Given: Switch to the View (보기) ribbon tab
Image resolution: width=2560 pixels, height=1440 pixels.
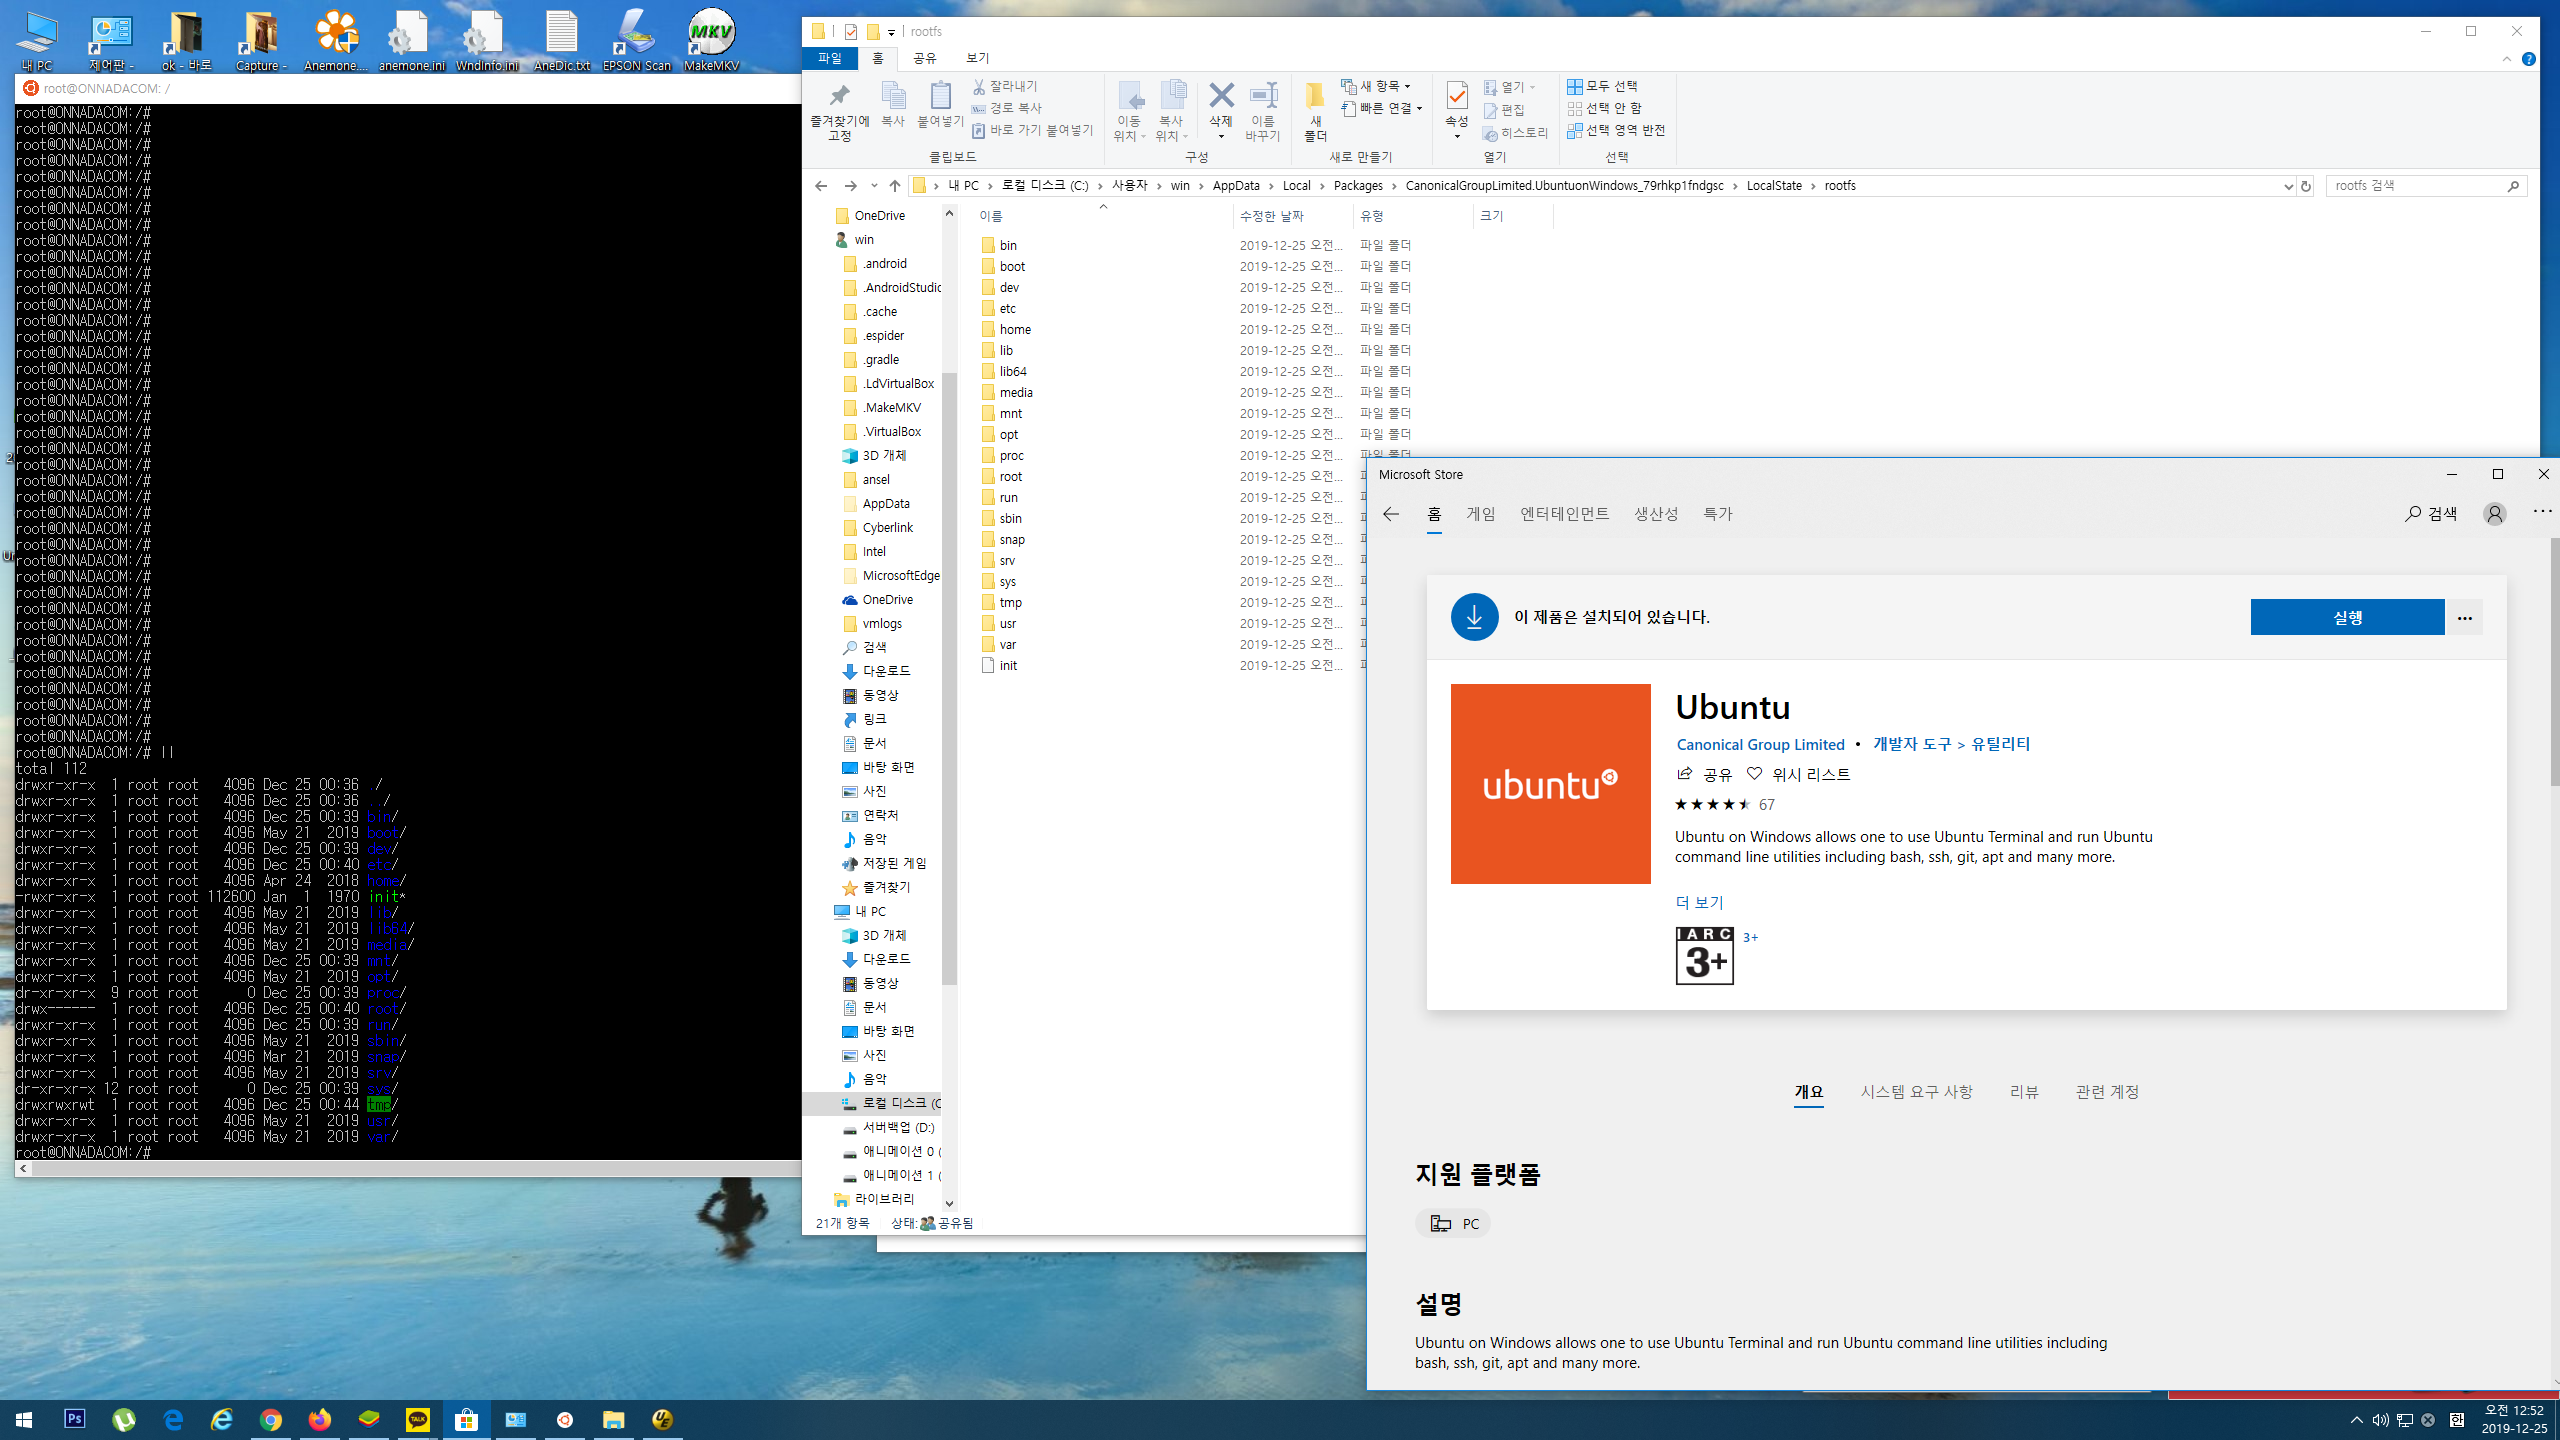Looking at the screenshot, I should 977,58.
